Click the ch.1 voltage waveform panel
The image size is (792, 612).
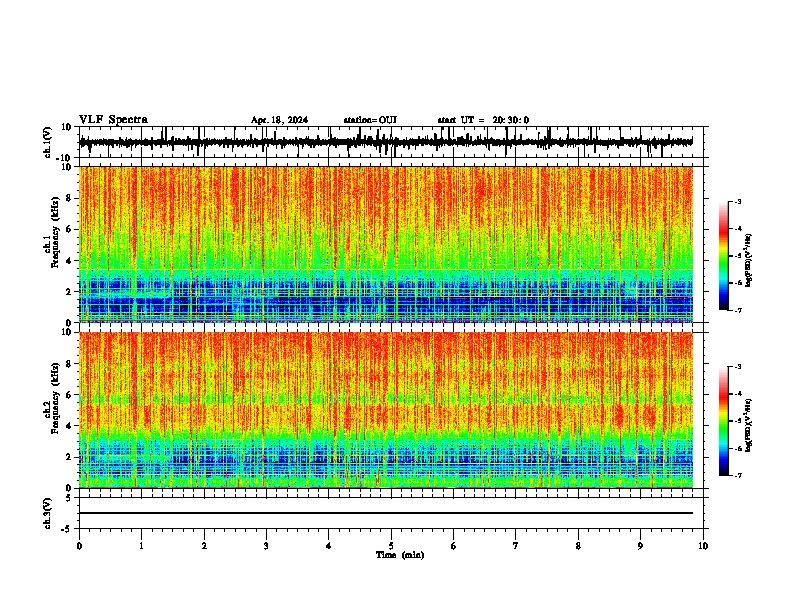pyautogui.click(x=391, y=142)
